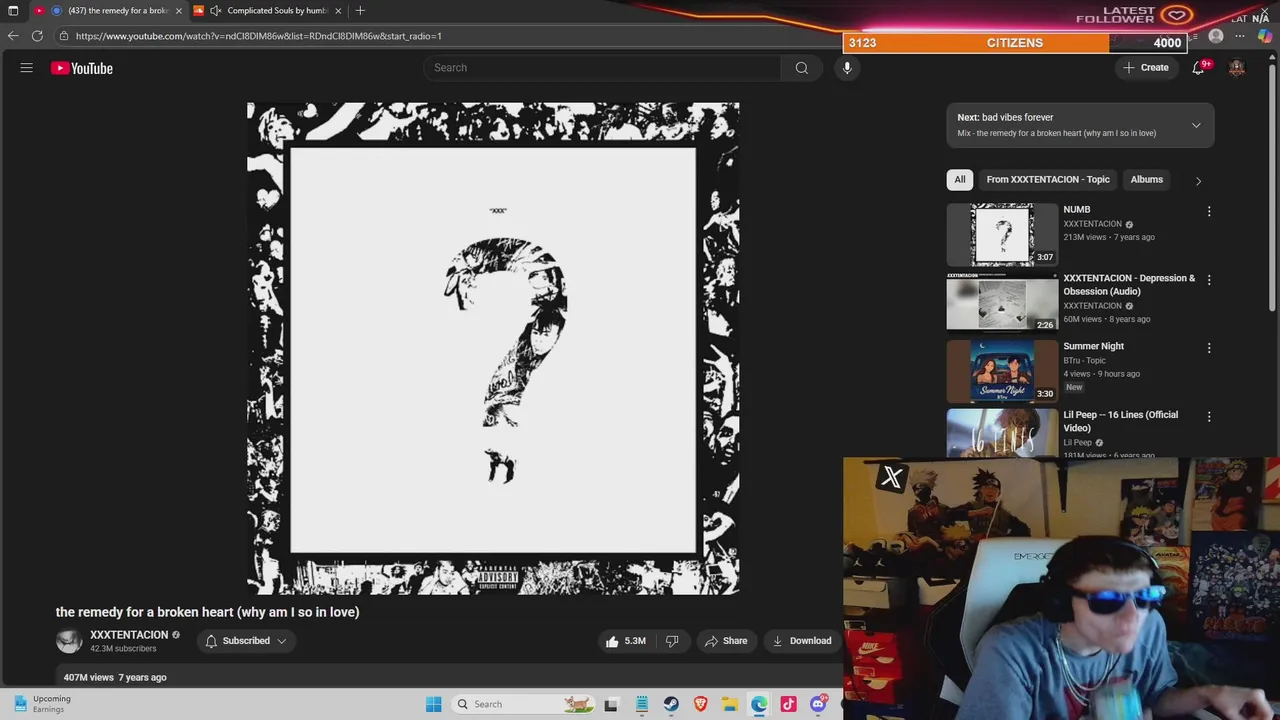Start voice search with microphone icon
The image size is (1280, 720).
[847, 68]
